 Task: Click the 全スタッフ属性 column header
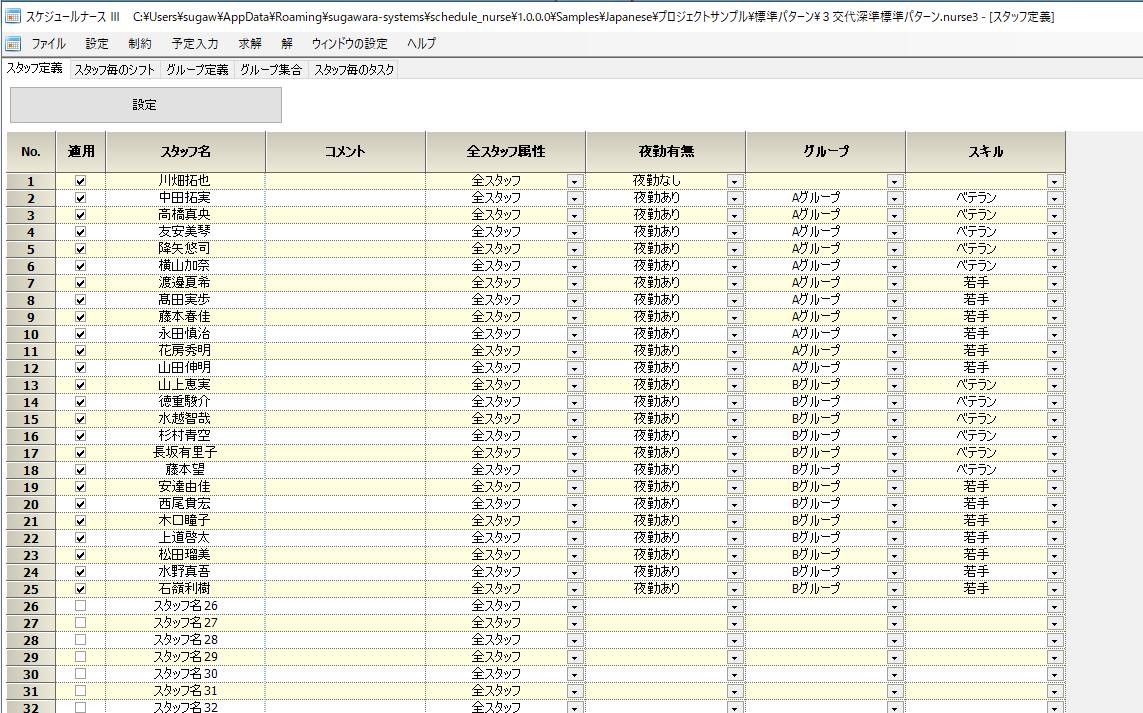(x=506, y=152)
